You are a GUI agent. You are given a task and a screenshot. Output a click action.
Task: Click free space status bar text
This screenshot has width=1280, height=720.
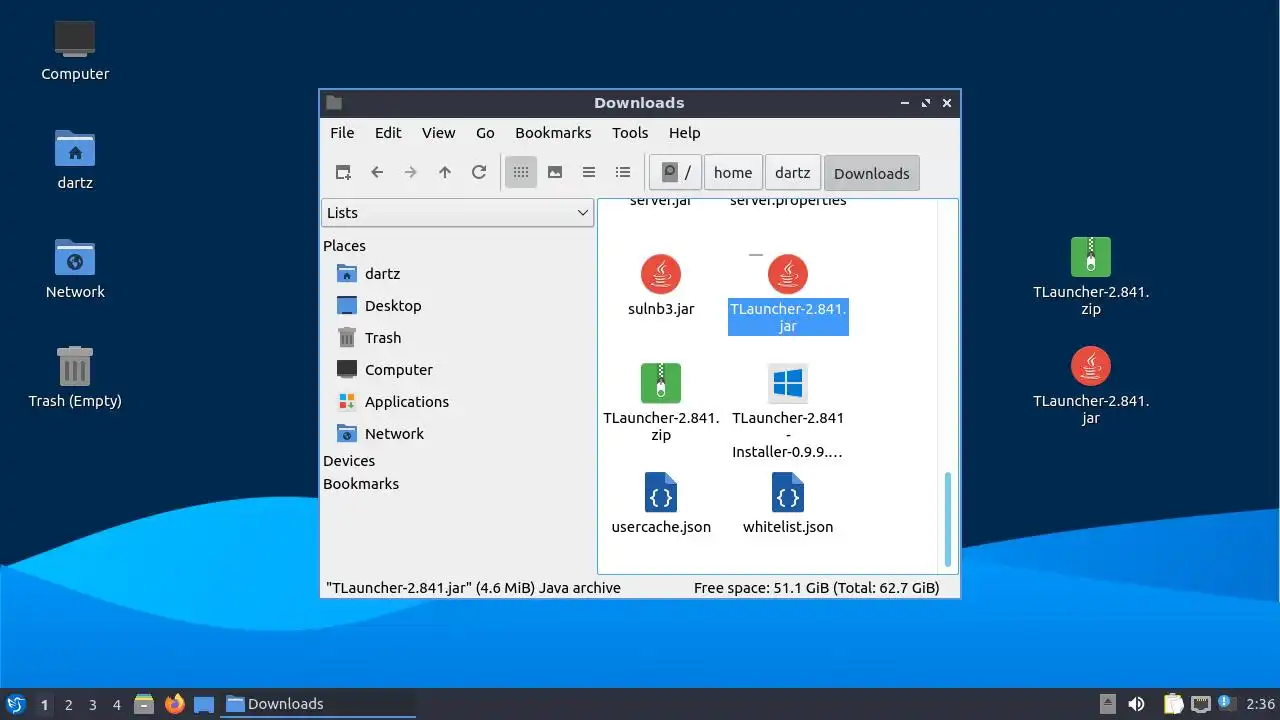pos(816,587)
